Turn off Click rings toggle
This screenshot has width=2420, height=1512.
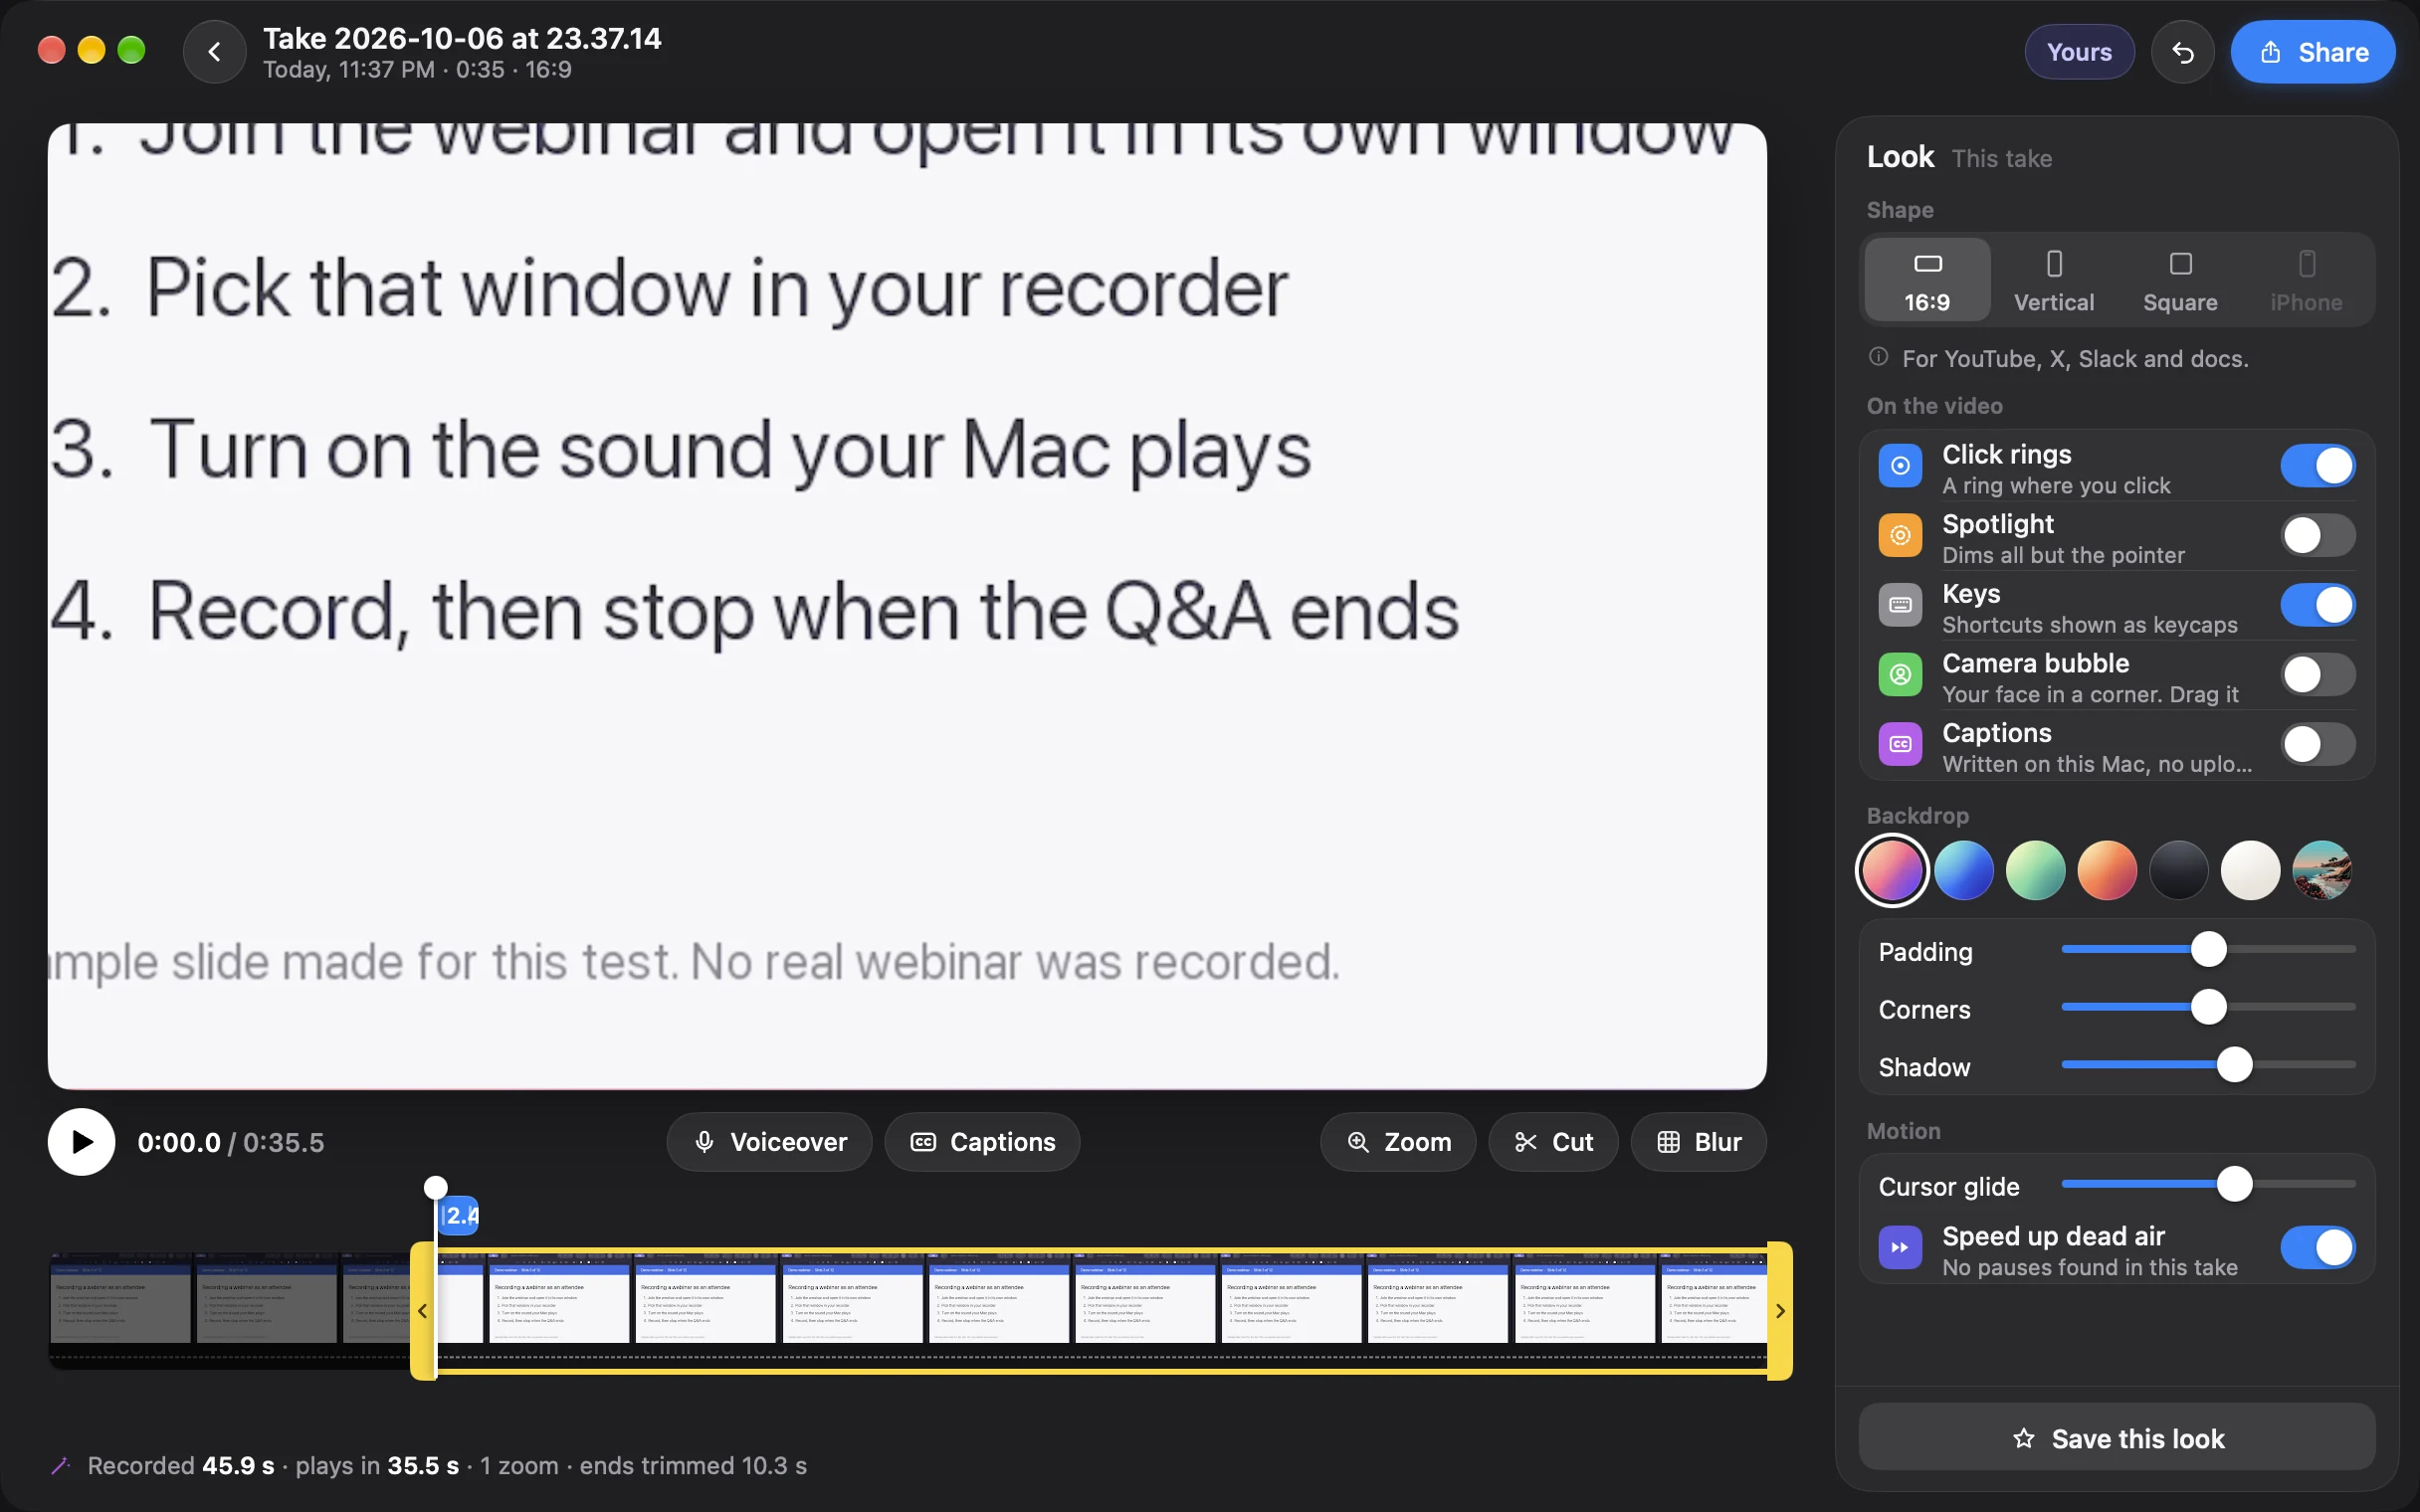(x=2317, y=466)
